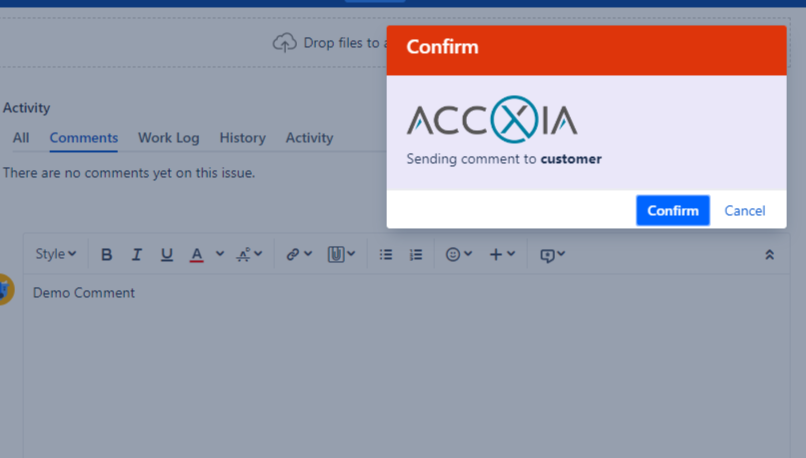Image resolution: width=806 pixels, height=458 pixels.
Task: Insert a link via link icon
Action: (x=293, y=254)
